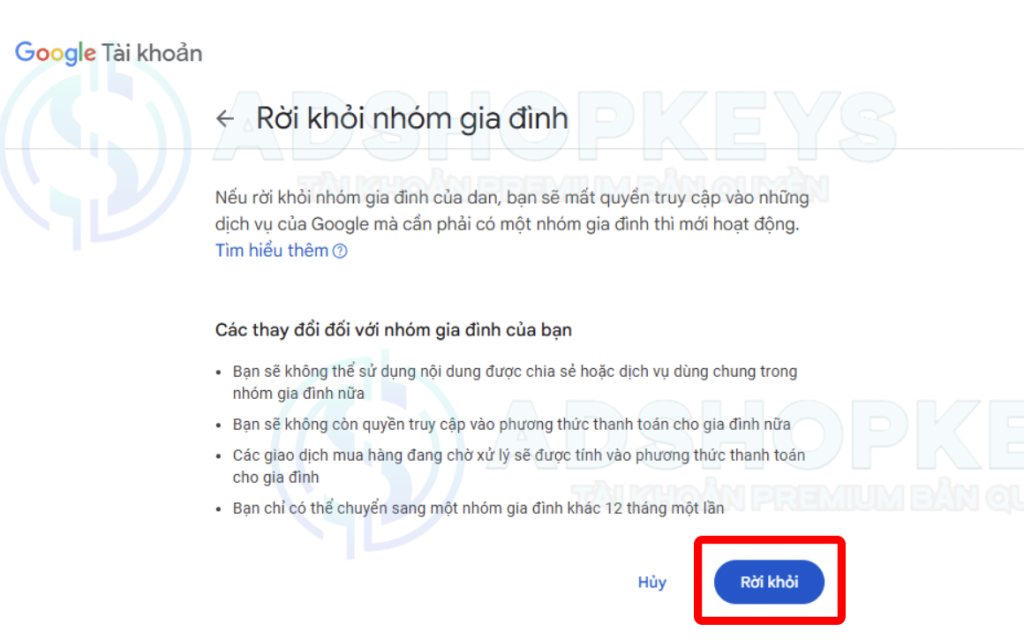Screen dimensions: 1024x639
Task: Open the "Tìm hiểu thêm" link
Action: coord(272,250)
